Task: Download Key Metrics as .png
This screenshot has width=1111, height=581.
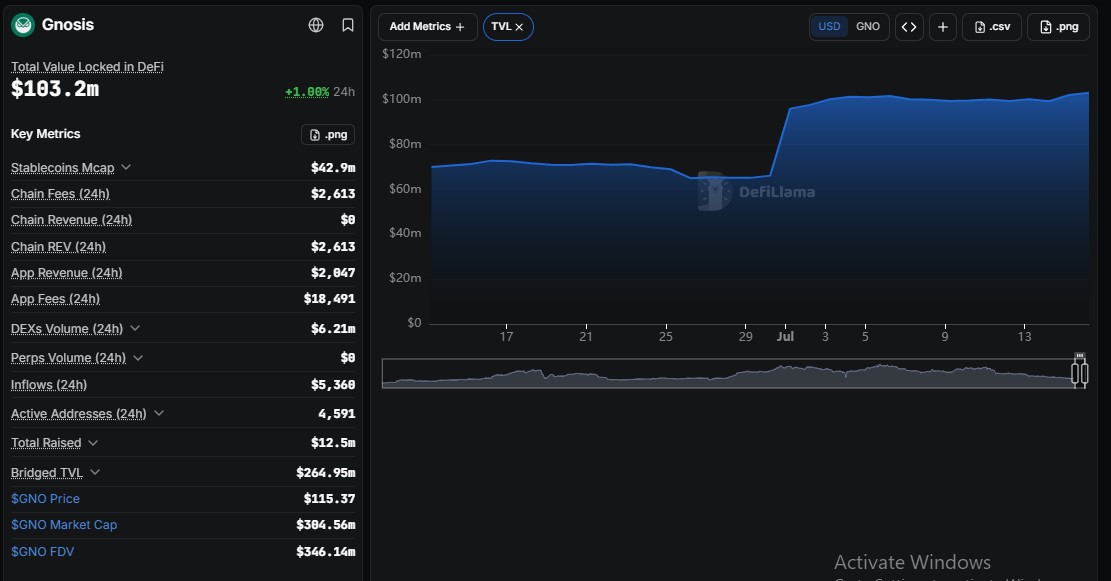Action: pyautogui.click(x=328, y=135)
